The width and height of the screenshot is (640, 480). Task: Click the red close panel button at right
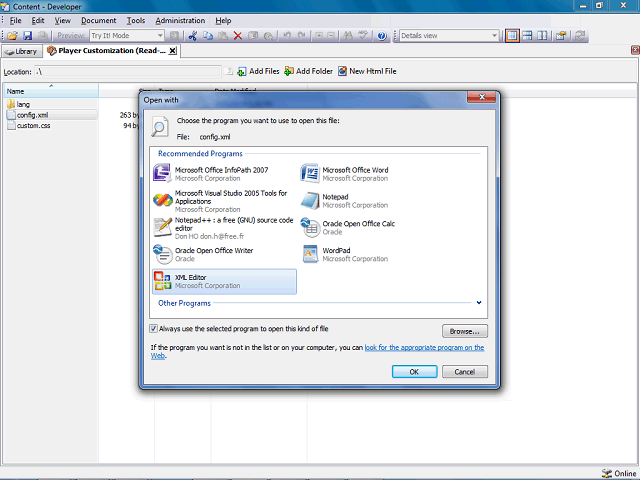[635, 50]
